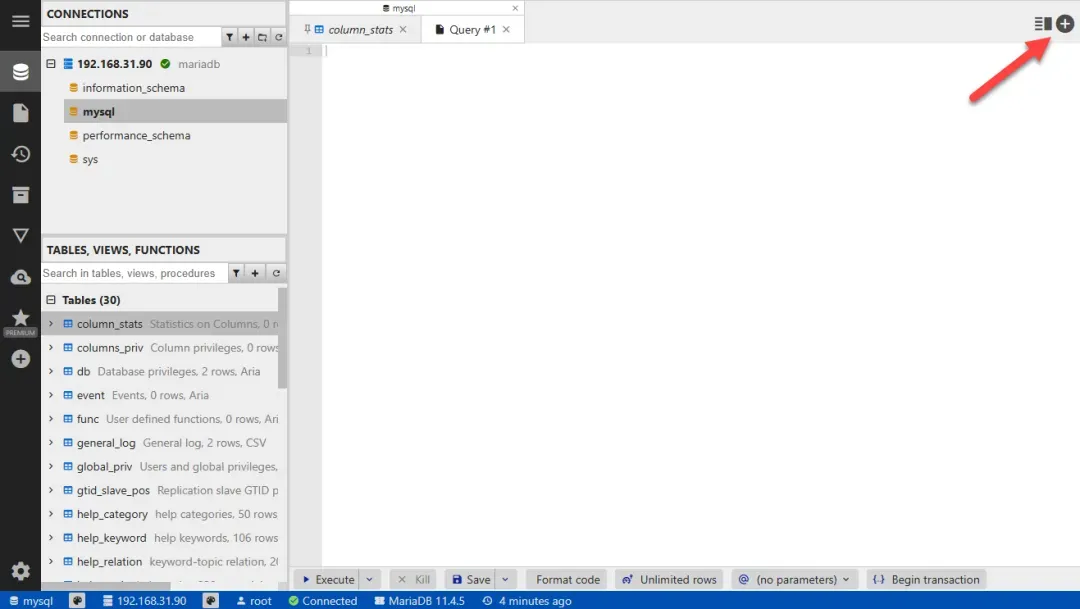Click palette icon next to mysql in status bar
Image resolution: width=1080 pixels, height=609 pixels.
77,601
